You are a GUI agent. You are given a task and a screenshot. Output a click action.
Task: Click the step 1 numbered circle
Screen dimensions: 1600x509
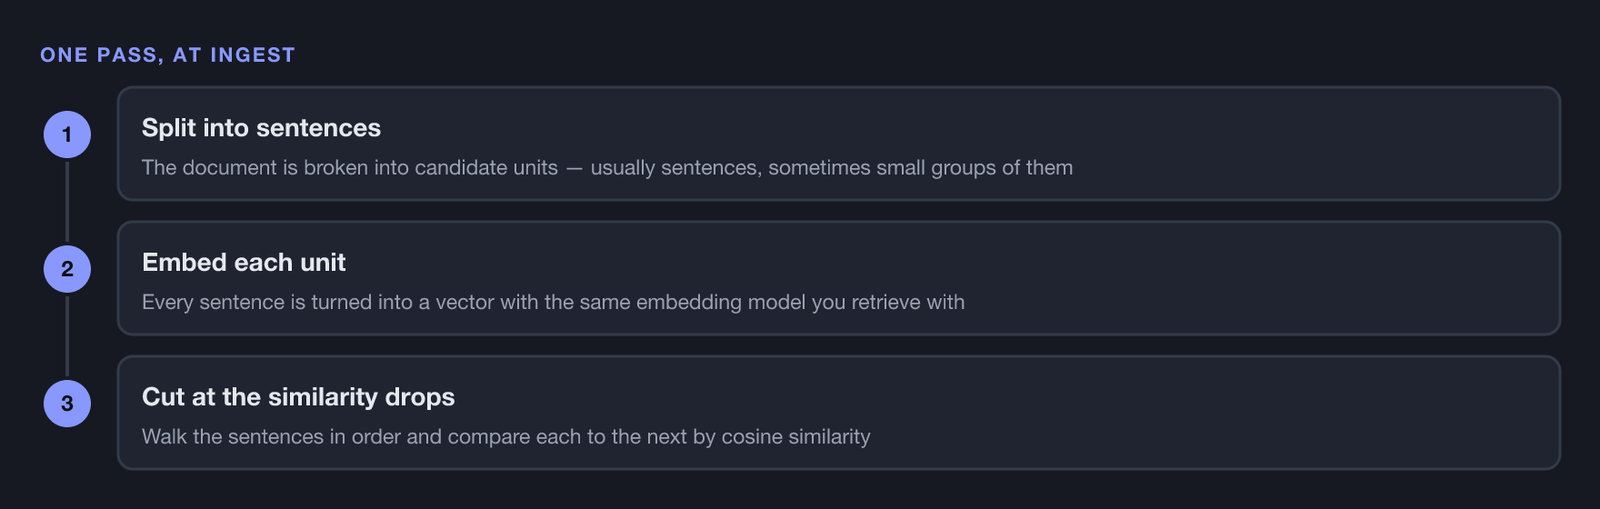(x=67, y=135)
